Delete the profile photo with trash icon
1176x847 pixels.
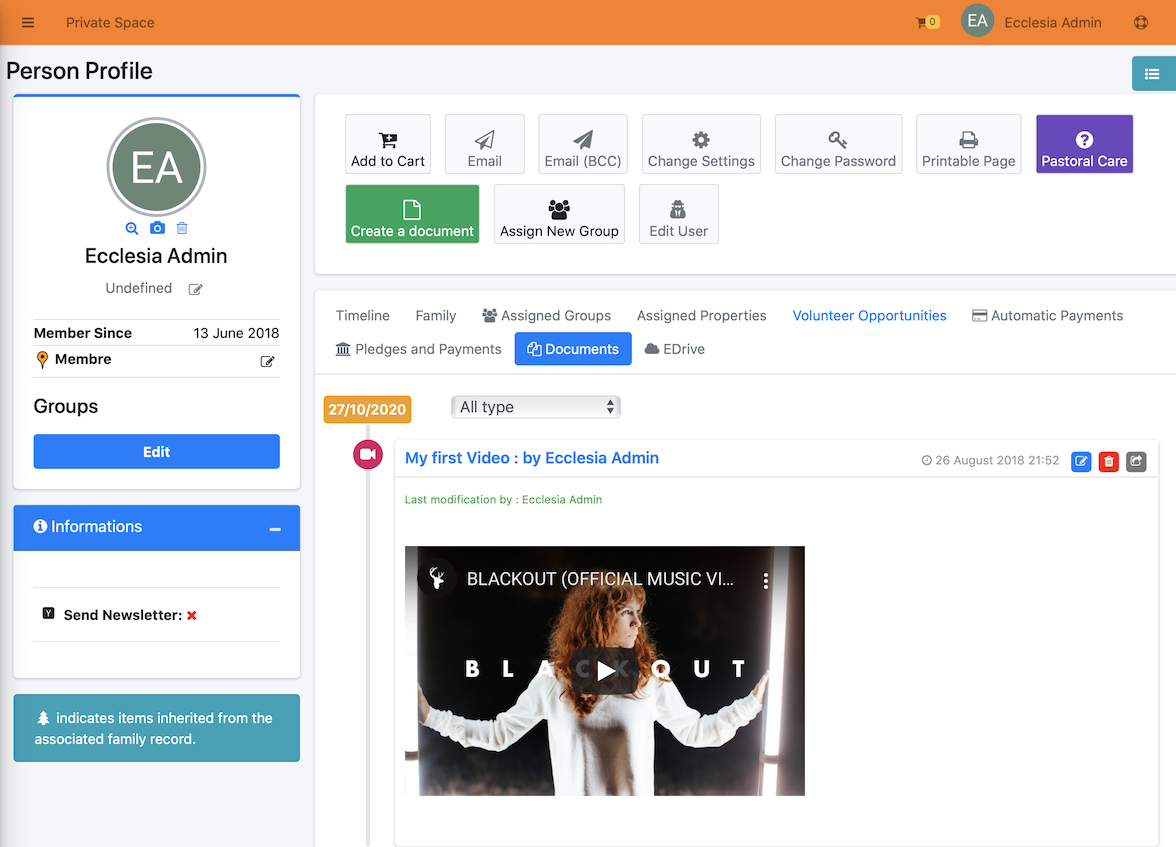coord(182,228)
